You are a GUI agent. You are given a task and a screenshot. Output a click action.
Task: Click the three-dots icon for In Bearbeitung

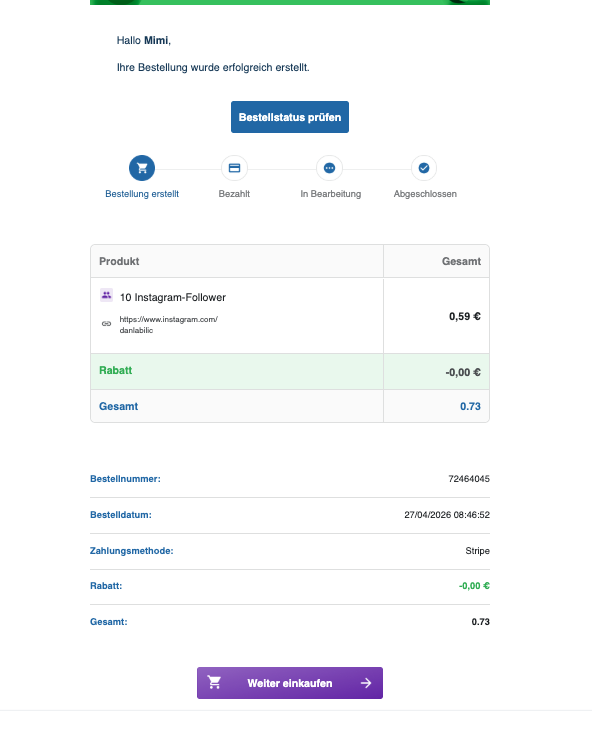point(329,168)
